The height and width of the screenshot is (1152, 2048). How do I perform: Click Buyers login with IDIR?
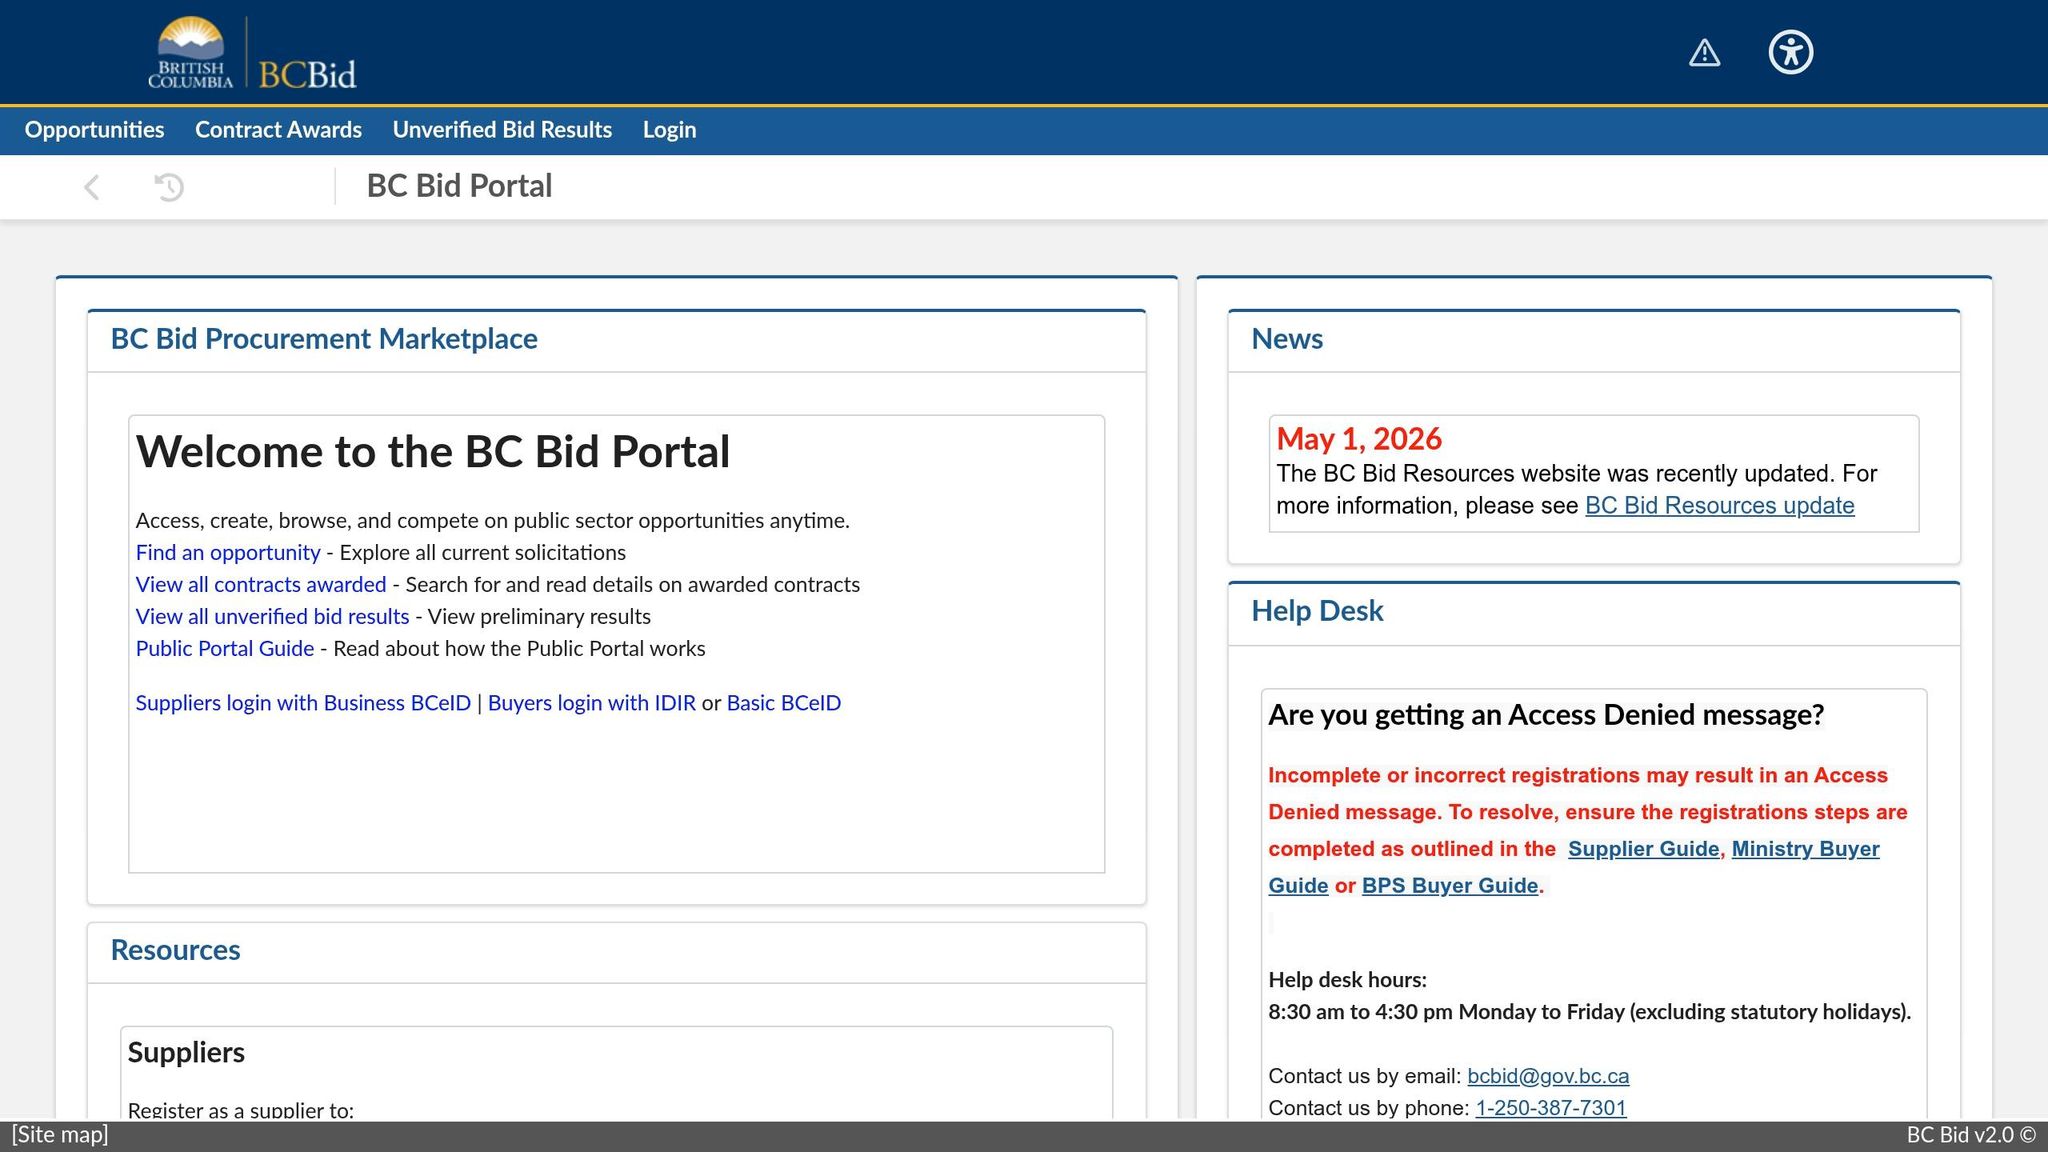[x=592, y=703]
